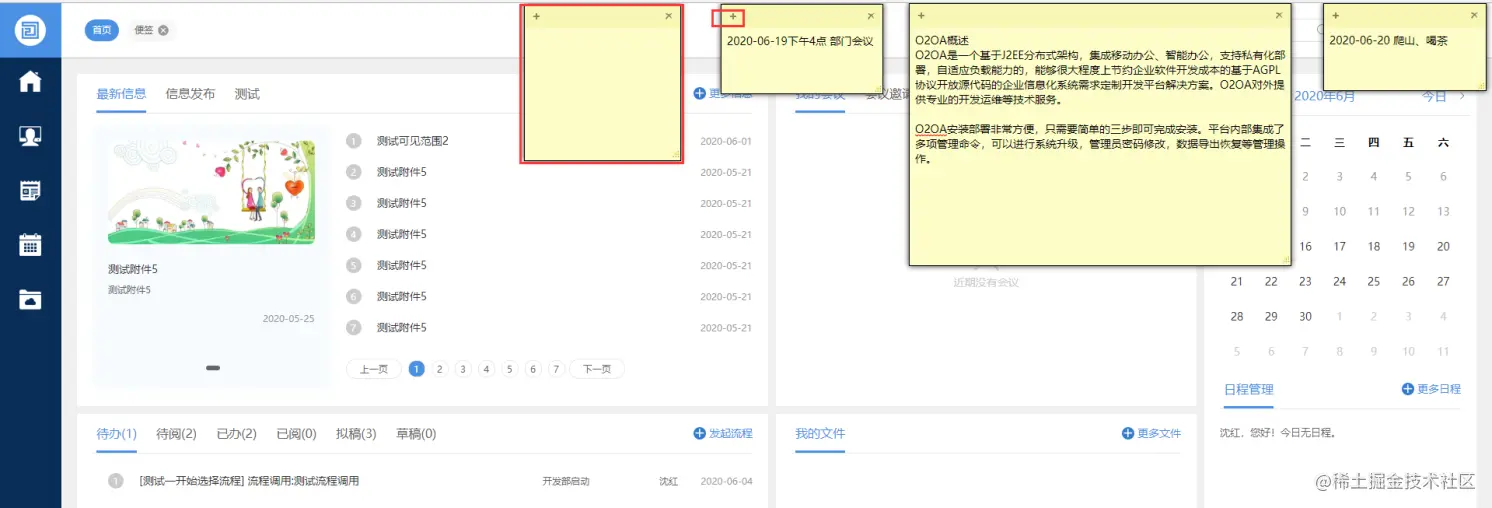1492x508 pixels.
Task: Open the carousel image with swing illustration
Action: click(211, 192)
